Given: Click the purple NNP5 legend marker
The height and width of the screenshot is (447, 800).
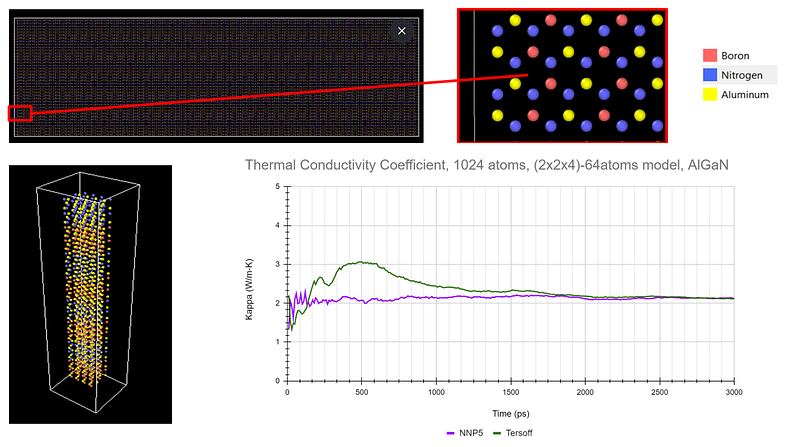Looking at the screenshot, I should [450, 433].
